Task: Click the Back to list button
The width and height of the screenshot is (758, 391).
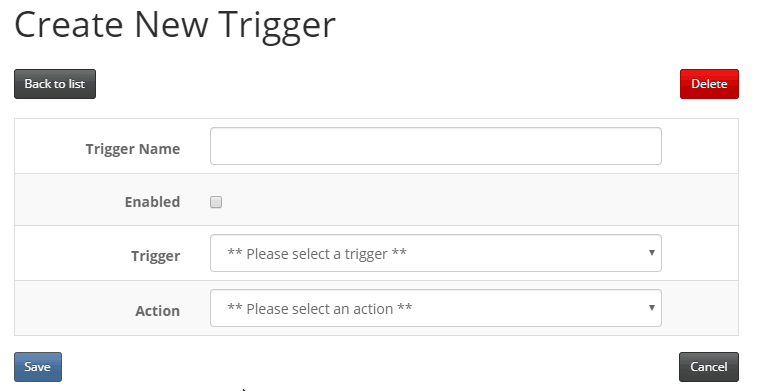Action: (55, 84)
